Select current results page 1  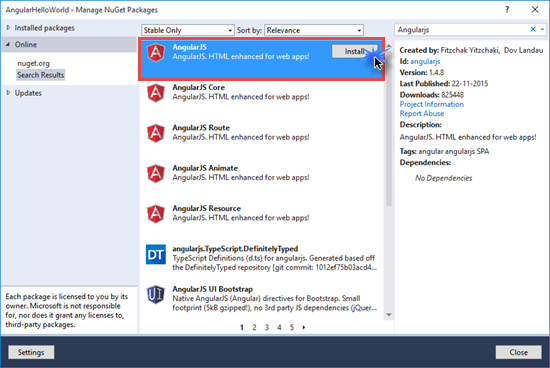242,327
